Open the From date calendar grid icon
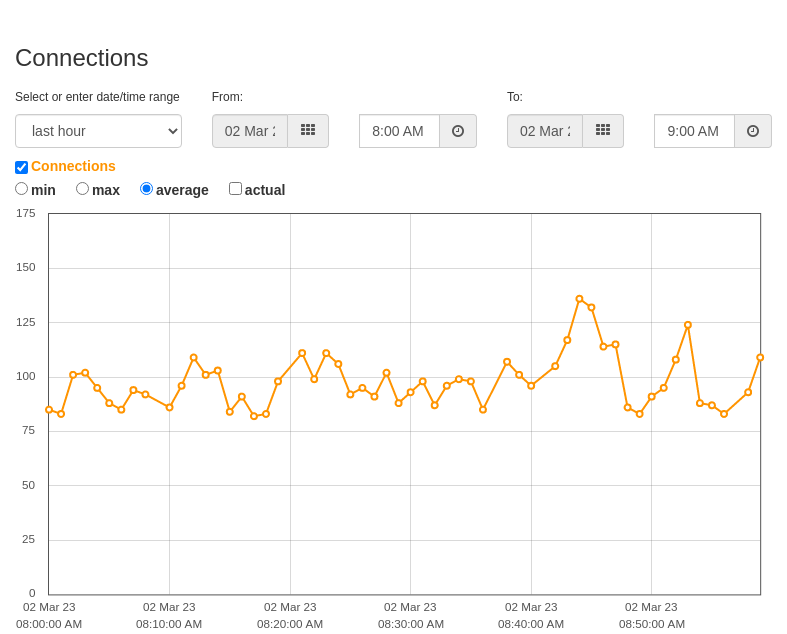The image size is (787, 634). 308,131
